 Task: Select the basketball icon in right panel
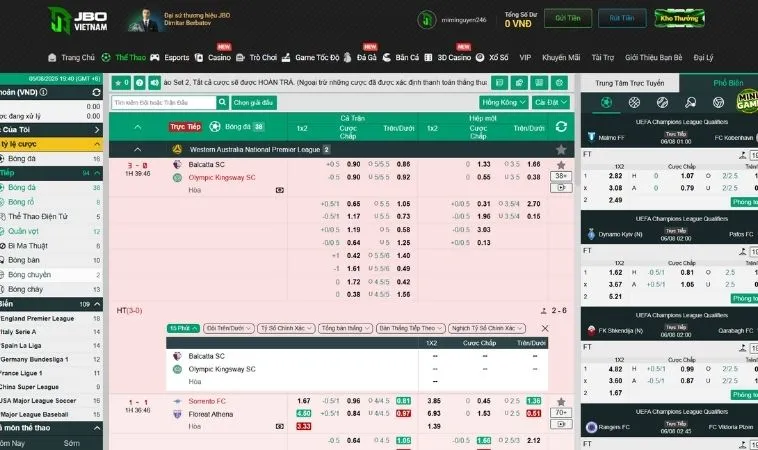click(634, 102)
